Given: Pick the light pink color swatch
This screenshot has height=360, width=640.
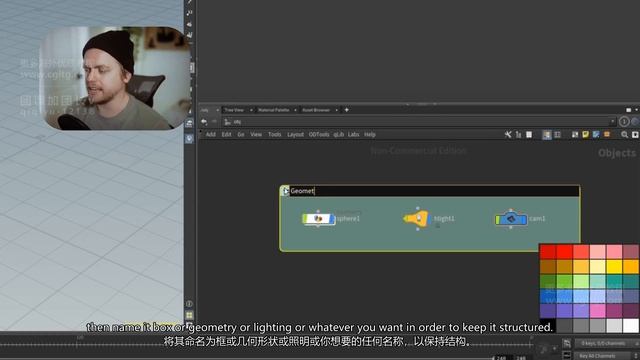Looking at the screenshot, I should [598, 252].
